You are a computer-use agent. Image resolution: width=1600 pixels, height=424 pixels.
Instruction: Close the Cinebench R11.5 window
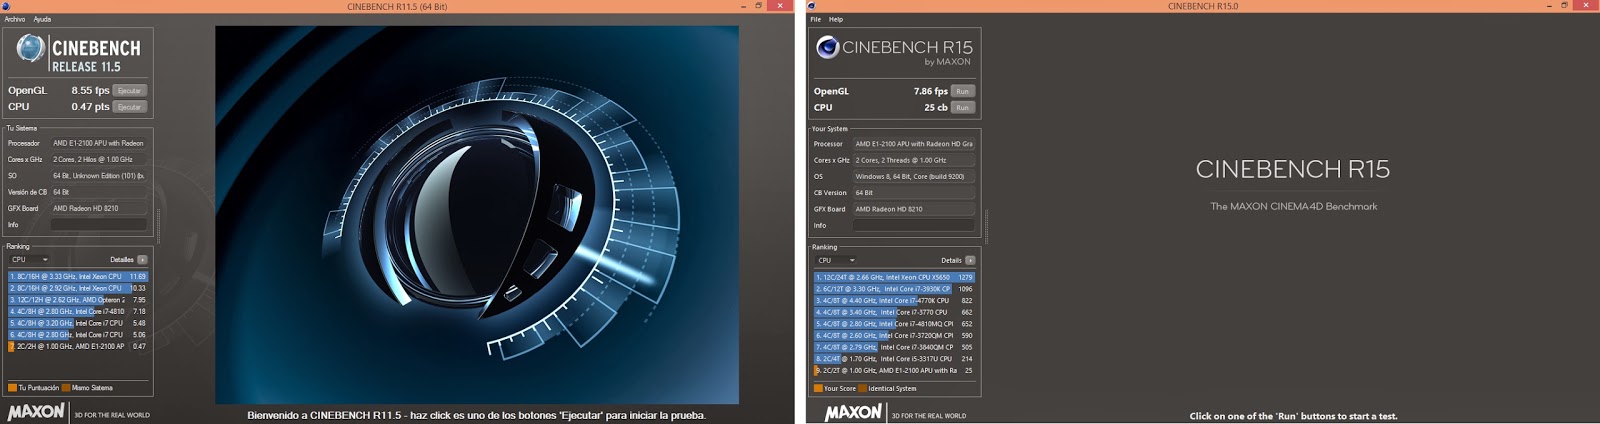click(x=780, y=6)
